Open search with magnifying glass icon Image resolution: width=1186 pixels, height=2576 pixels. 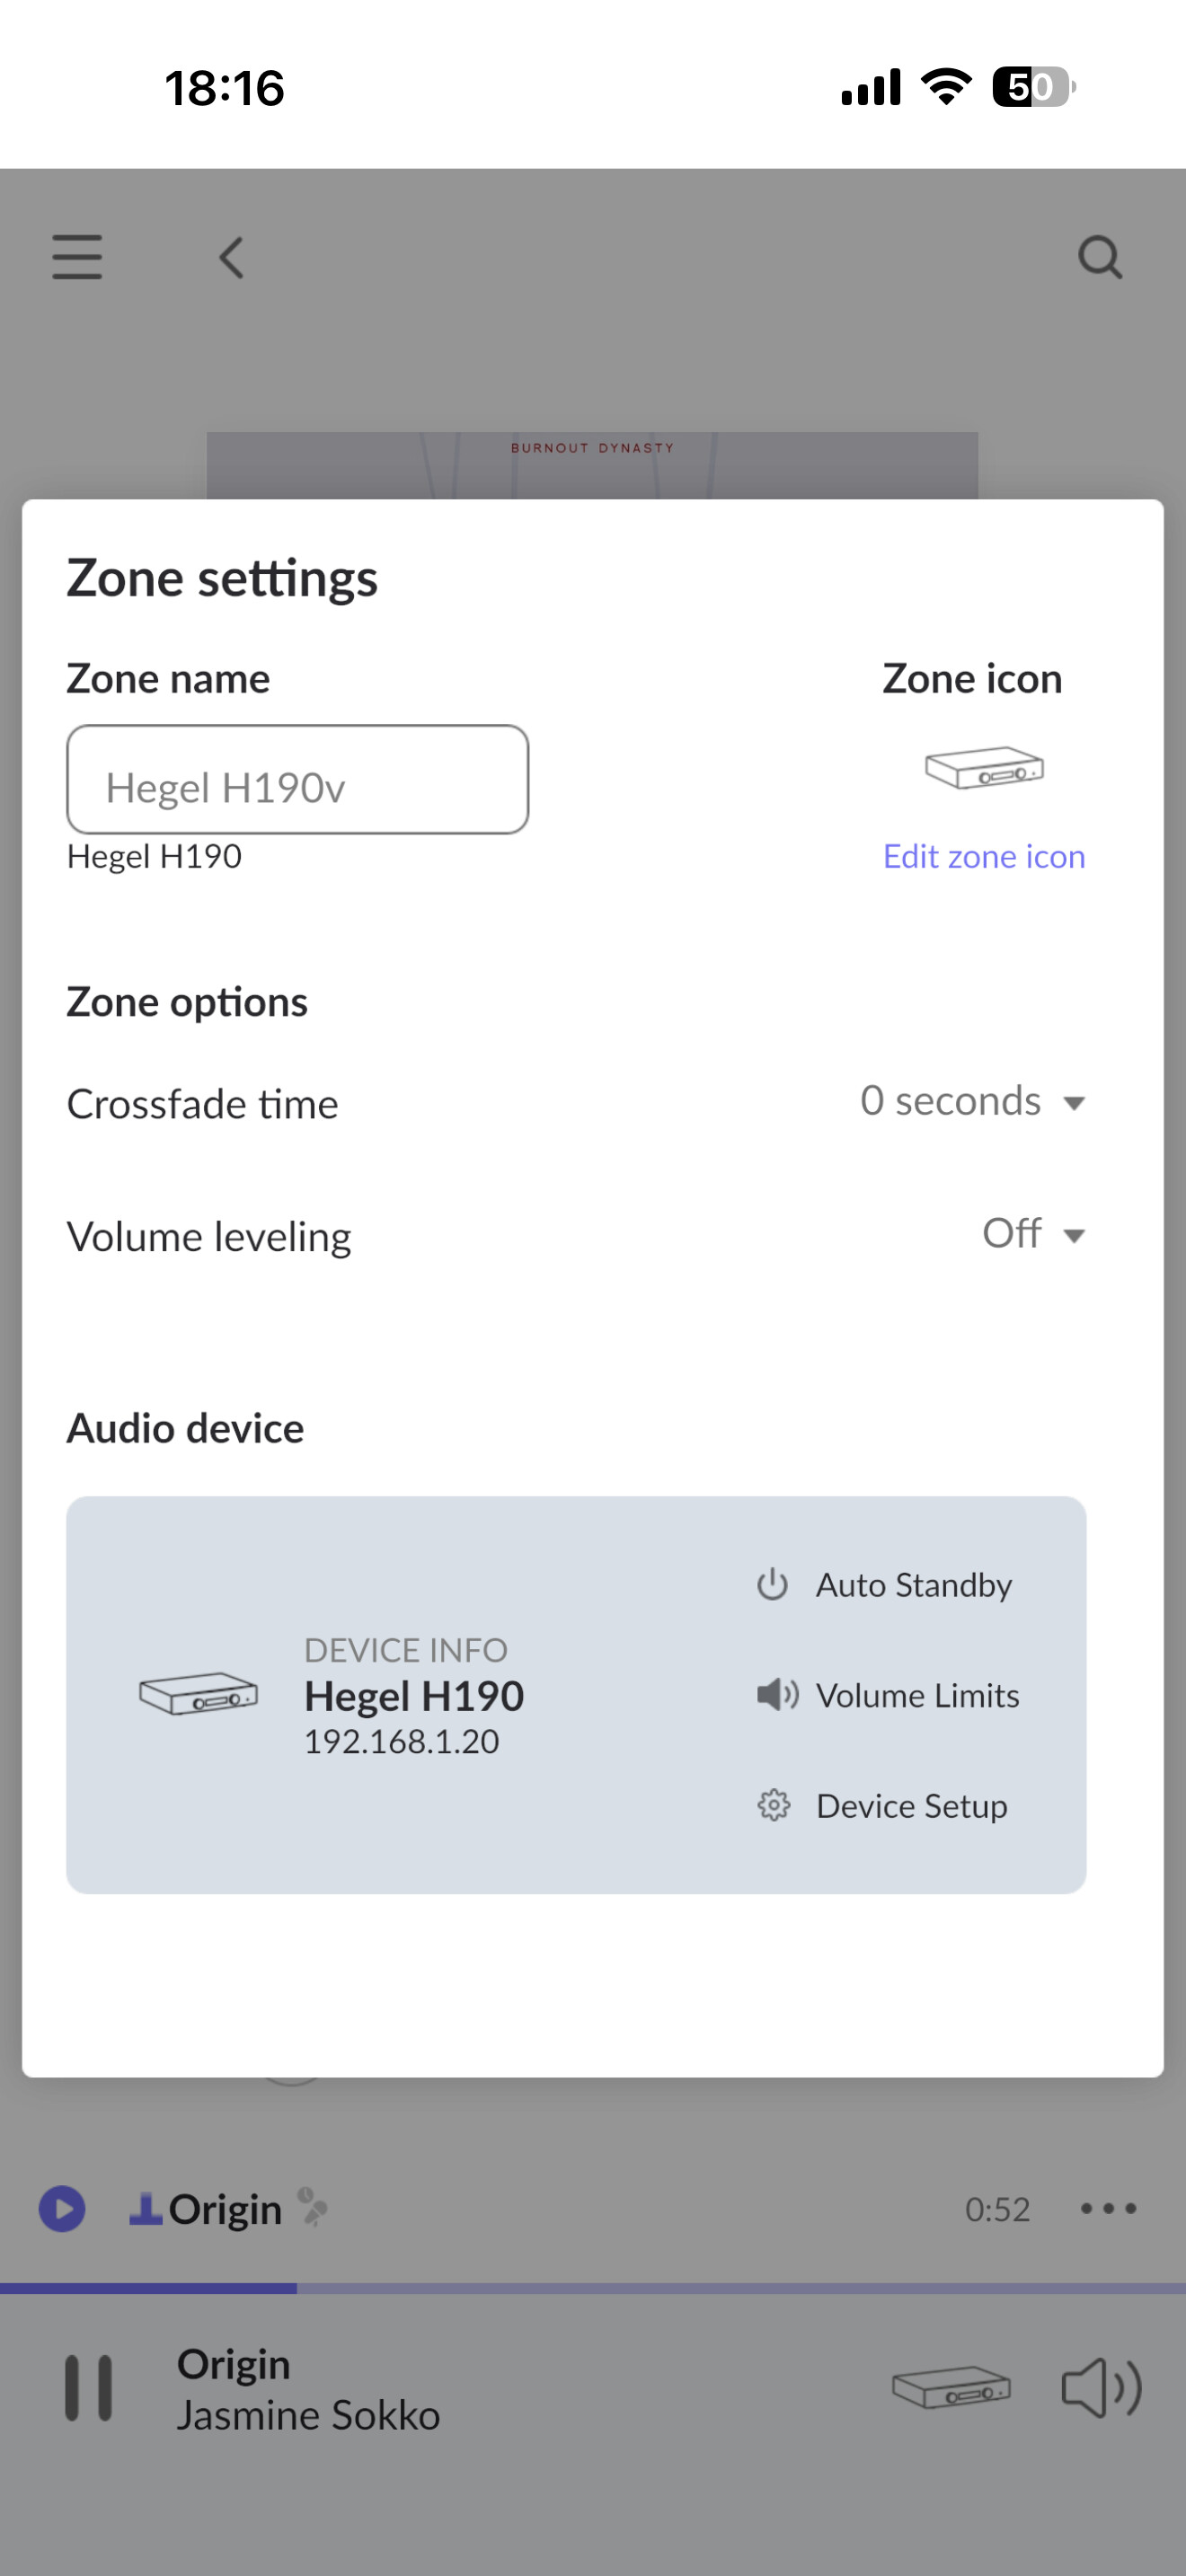coord(1099,257)
